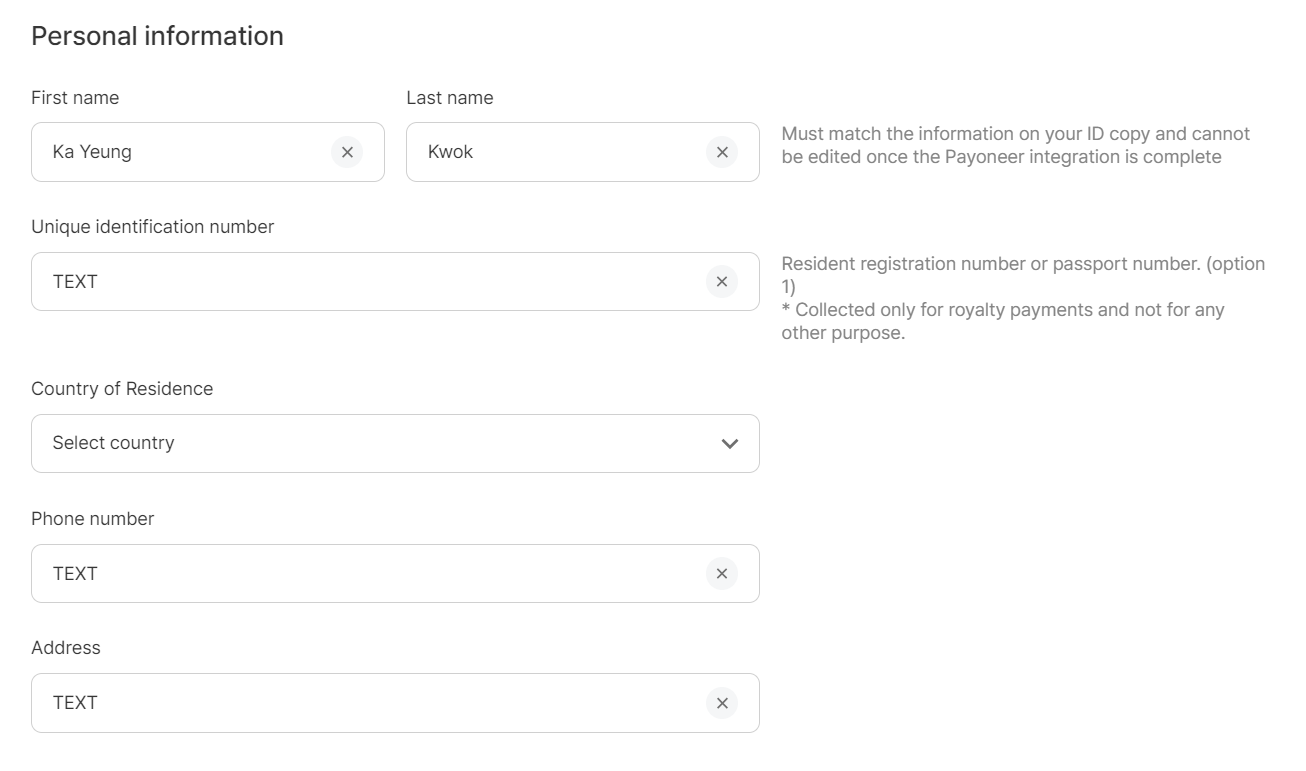Clear the First name field

(347, 152)
